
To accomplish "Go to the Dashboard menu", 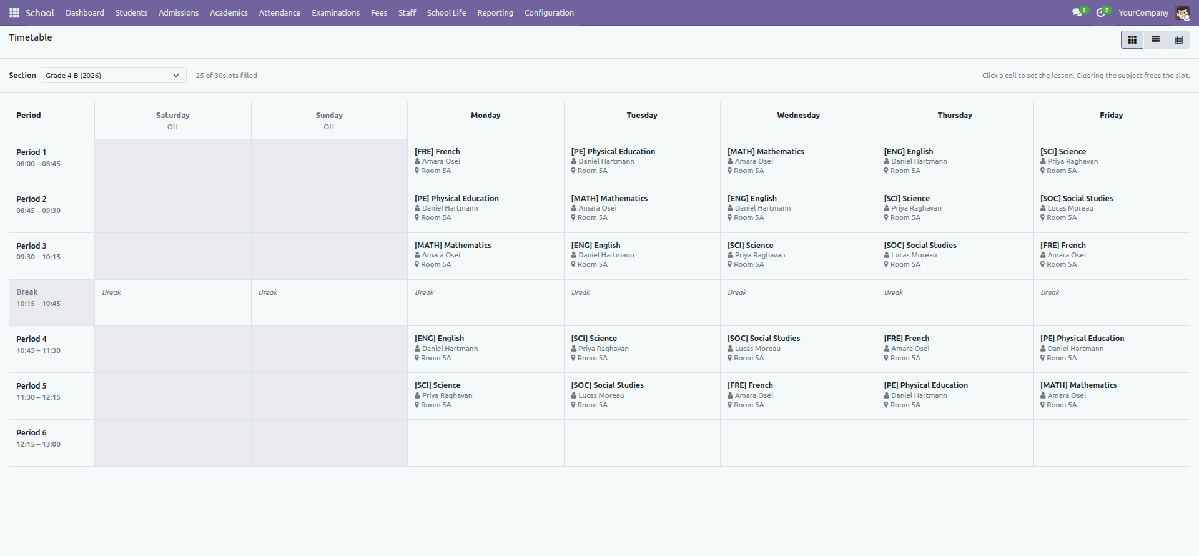I will (85, 13).
